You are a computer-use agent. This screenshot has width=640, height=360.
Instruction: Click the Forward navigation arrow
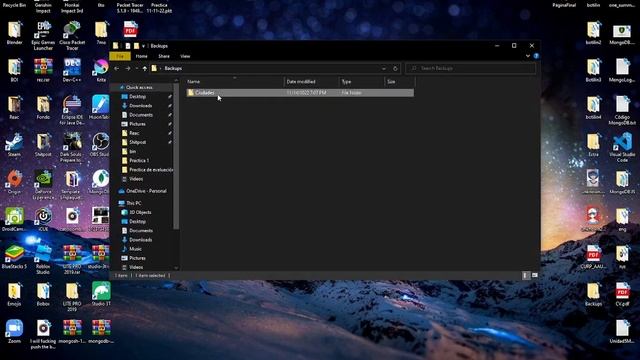[x=128, y=69]
